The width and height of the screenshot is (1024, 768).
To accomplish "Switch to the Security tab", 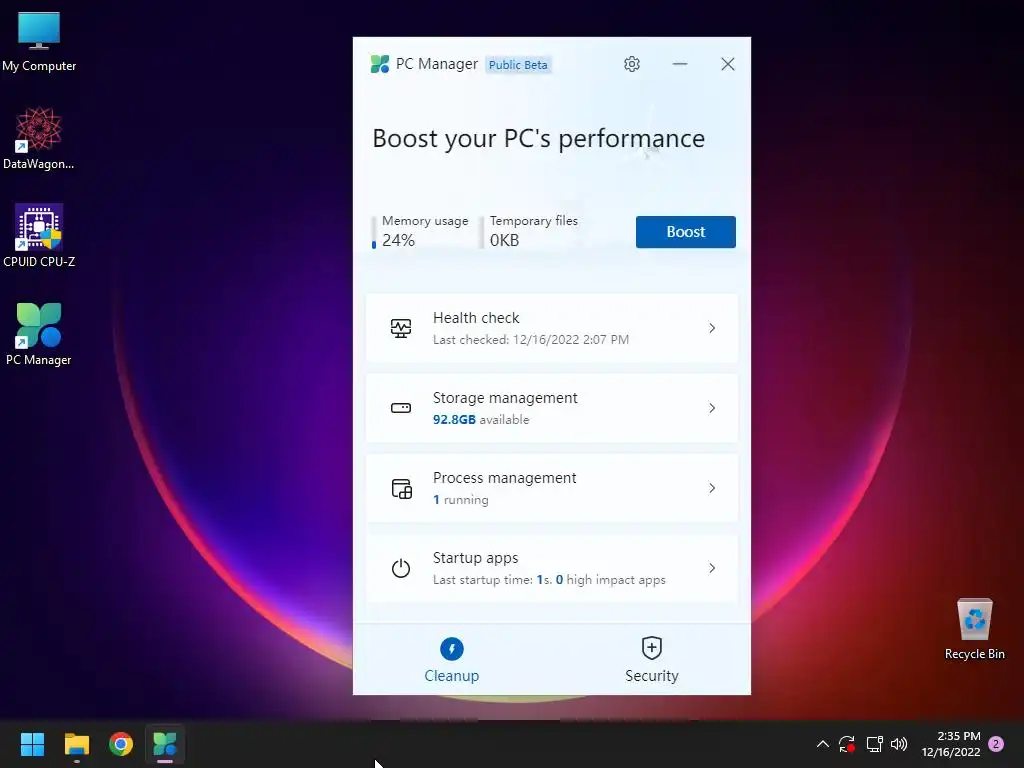I will 652,660.
